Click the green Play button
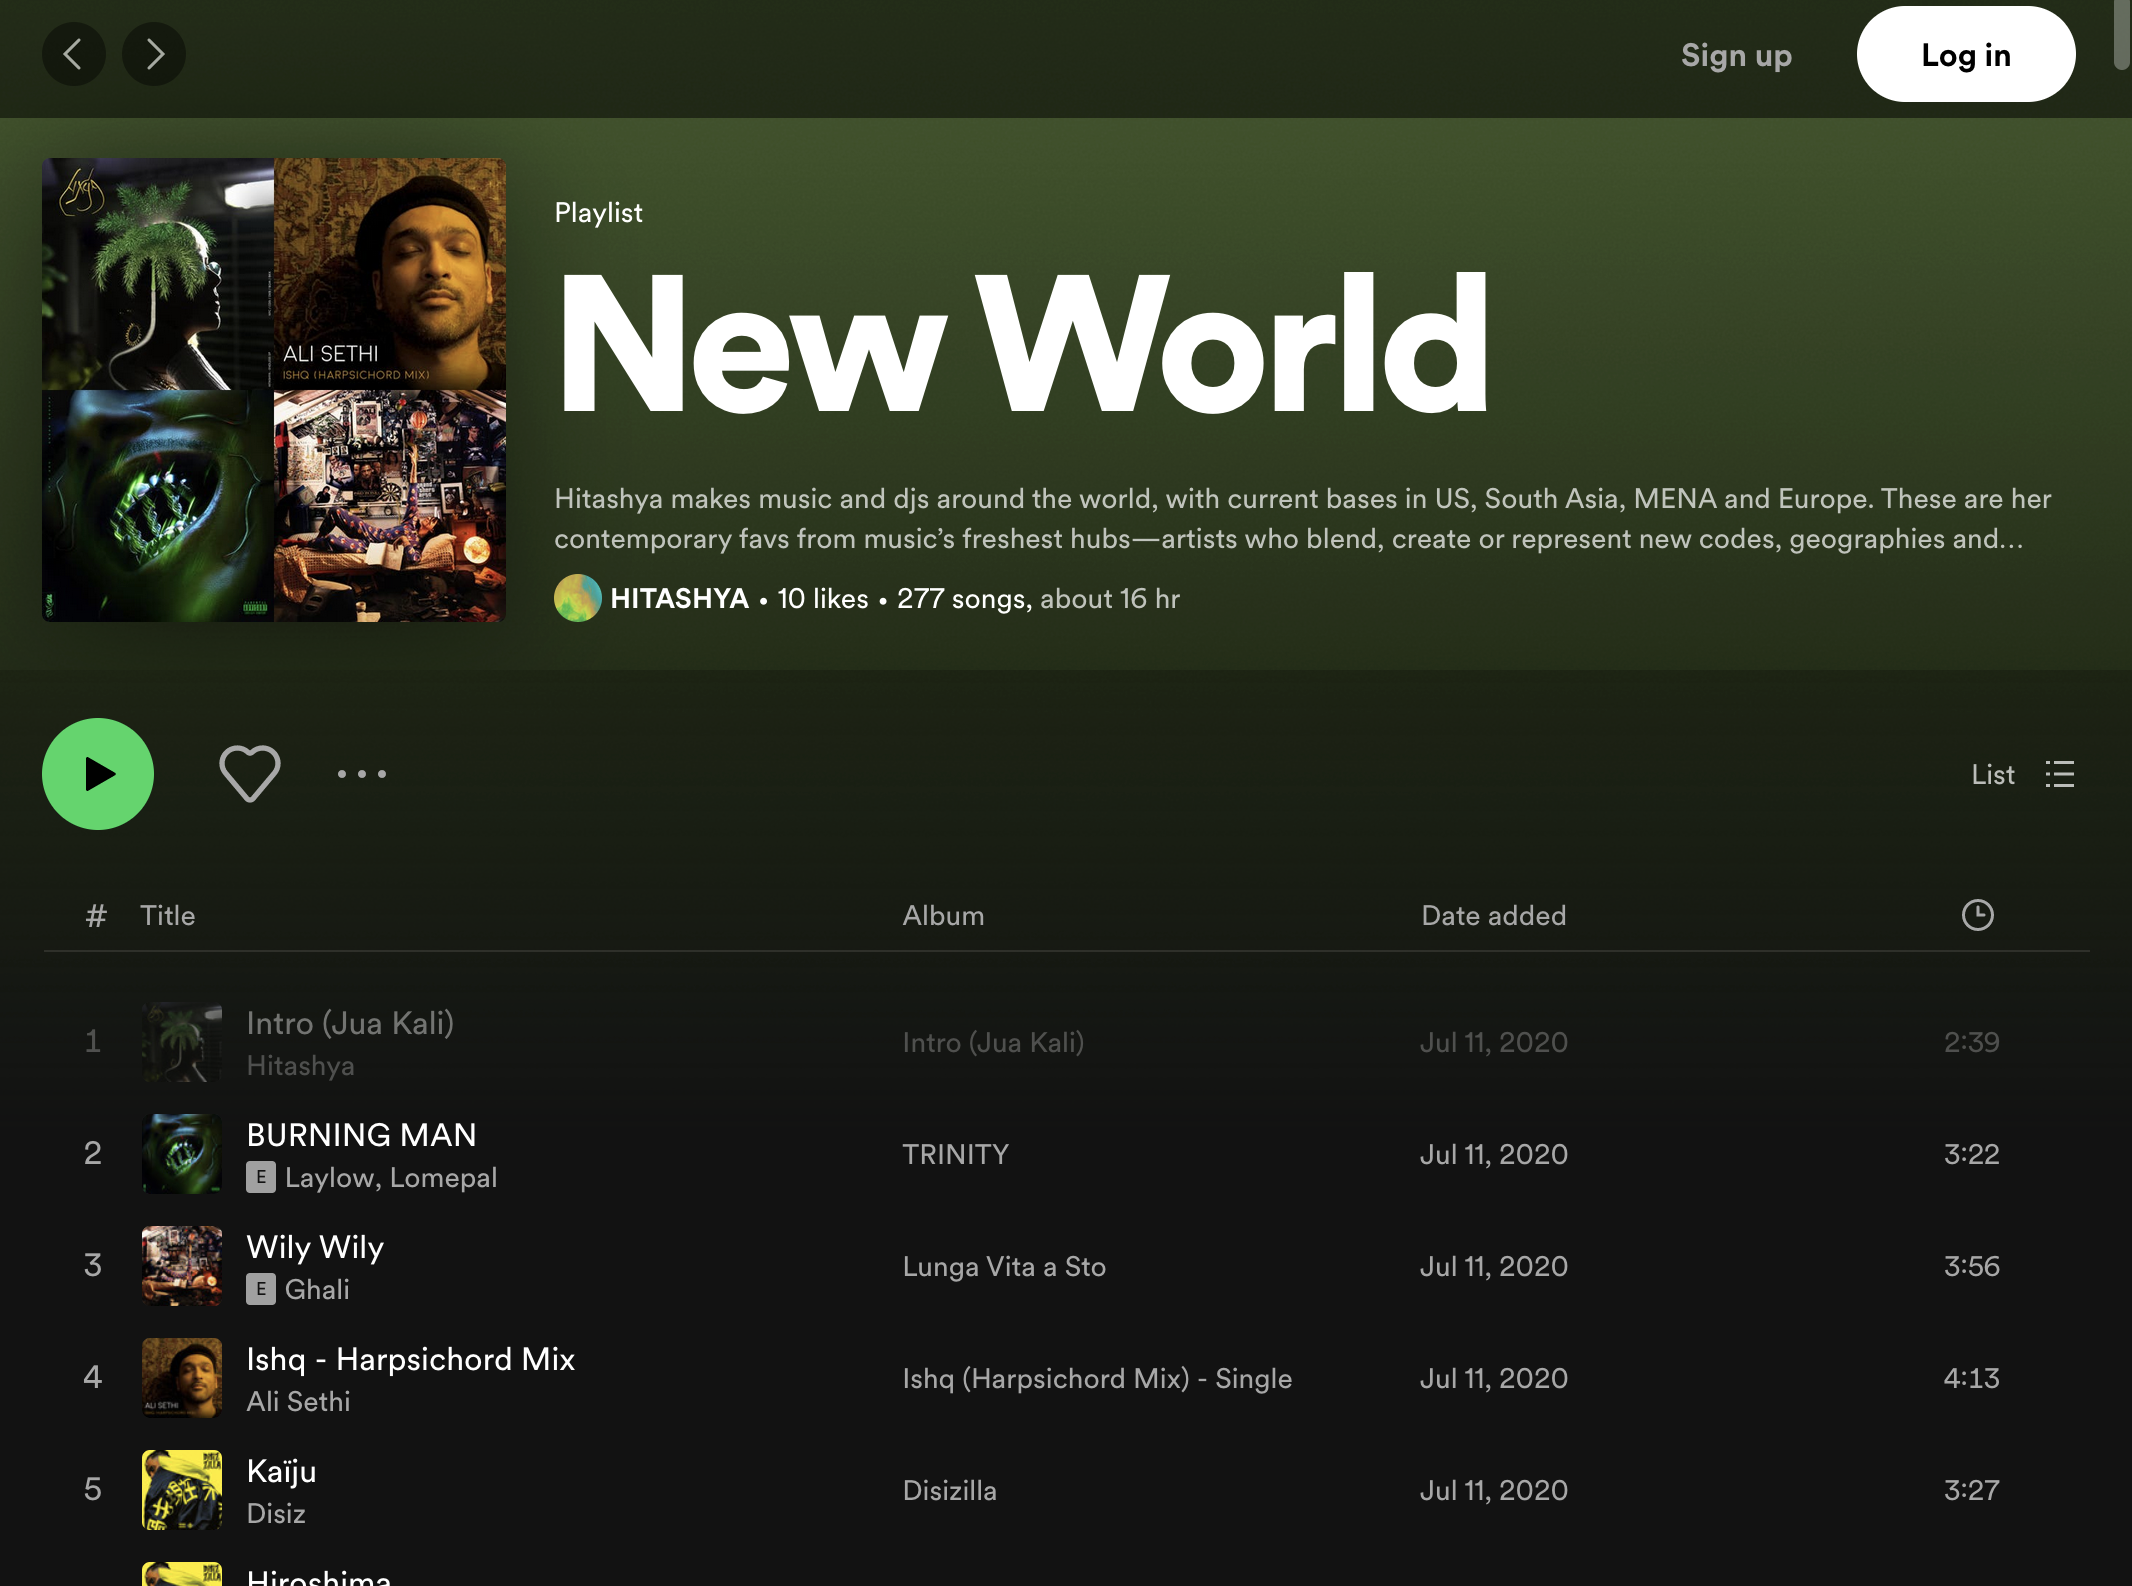Viewport: 2132px width, 1586px height. click(x=98, y=774)
